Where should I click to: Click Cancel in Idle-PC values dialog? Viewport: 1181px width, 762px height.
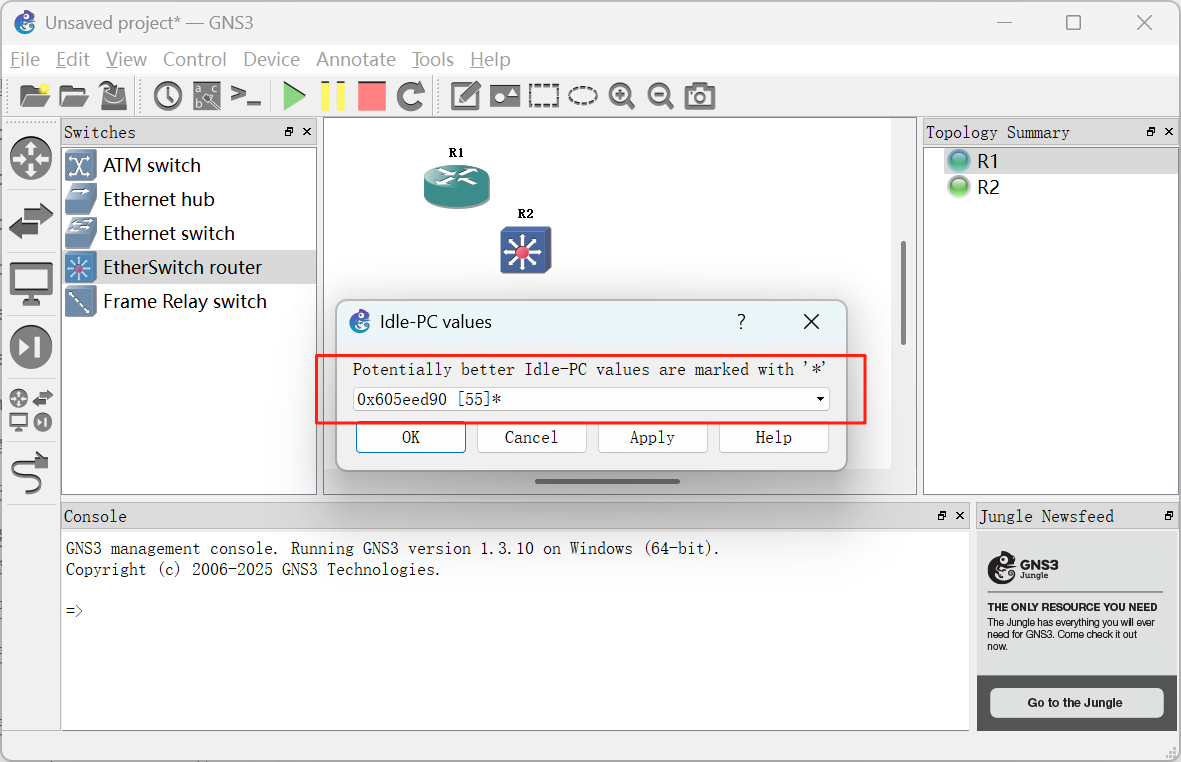click(532, 437)
